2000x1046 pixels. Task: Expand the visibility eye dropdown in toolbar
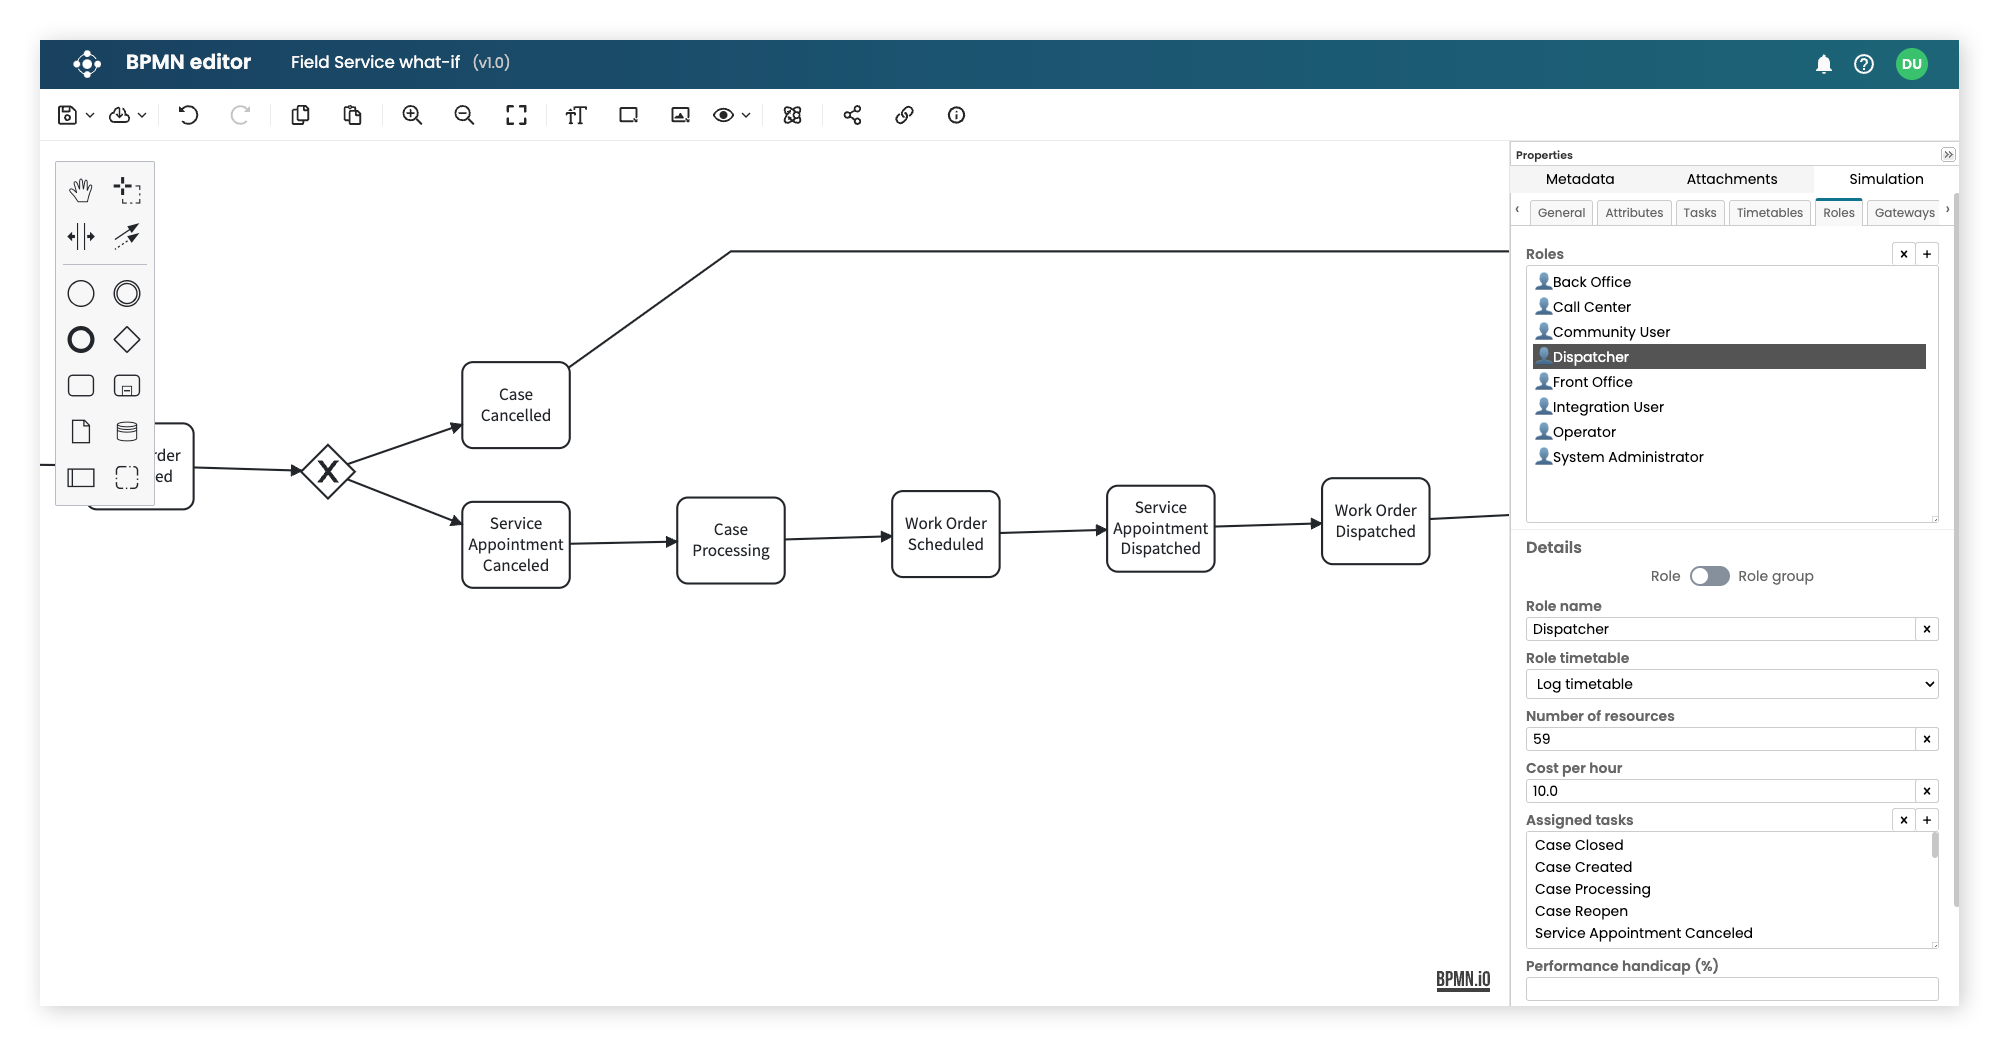tap(744, 115)
